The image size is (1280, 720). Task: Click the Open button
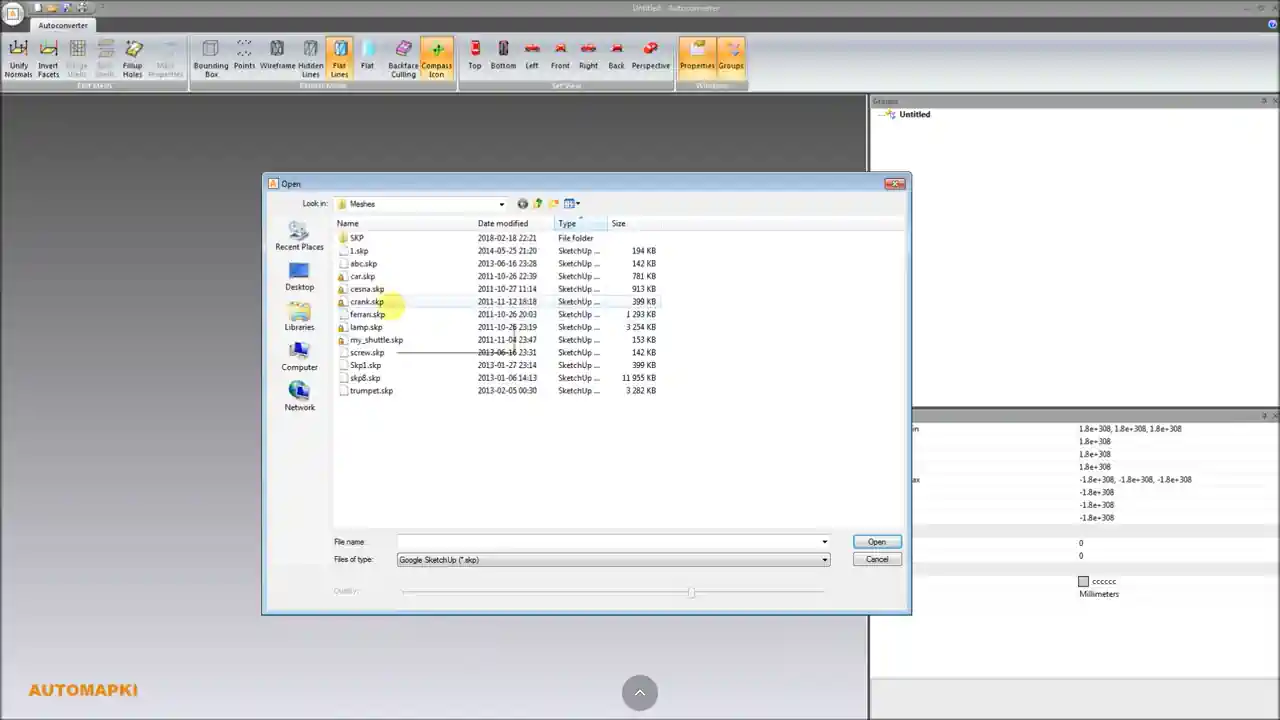coord(876,541)
